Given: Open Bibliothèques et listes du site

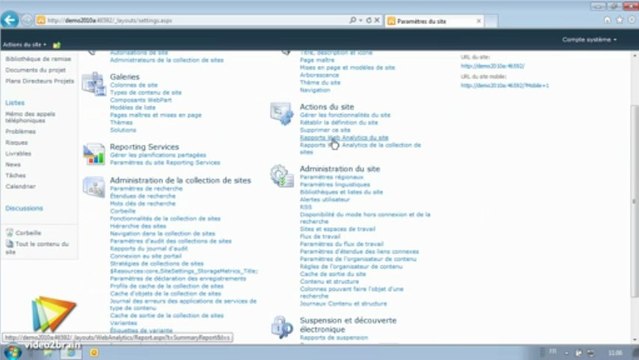Looking at the screenshot, I should tap(341, 192).
